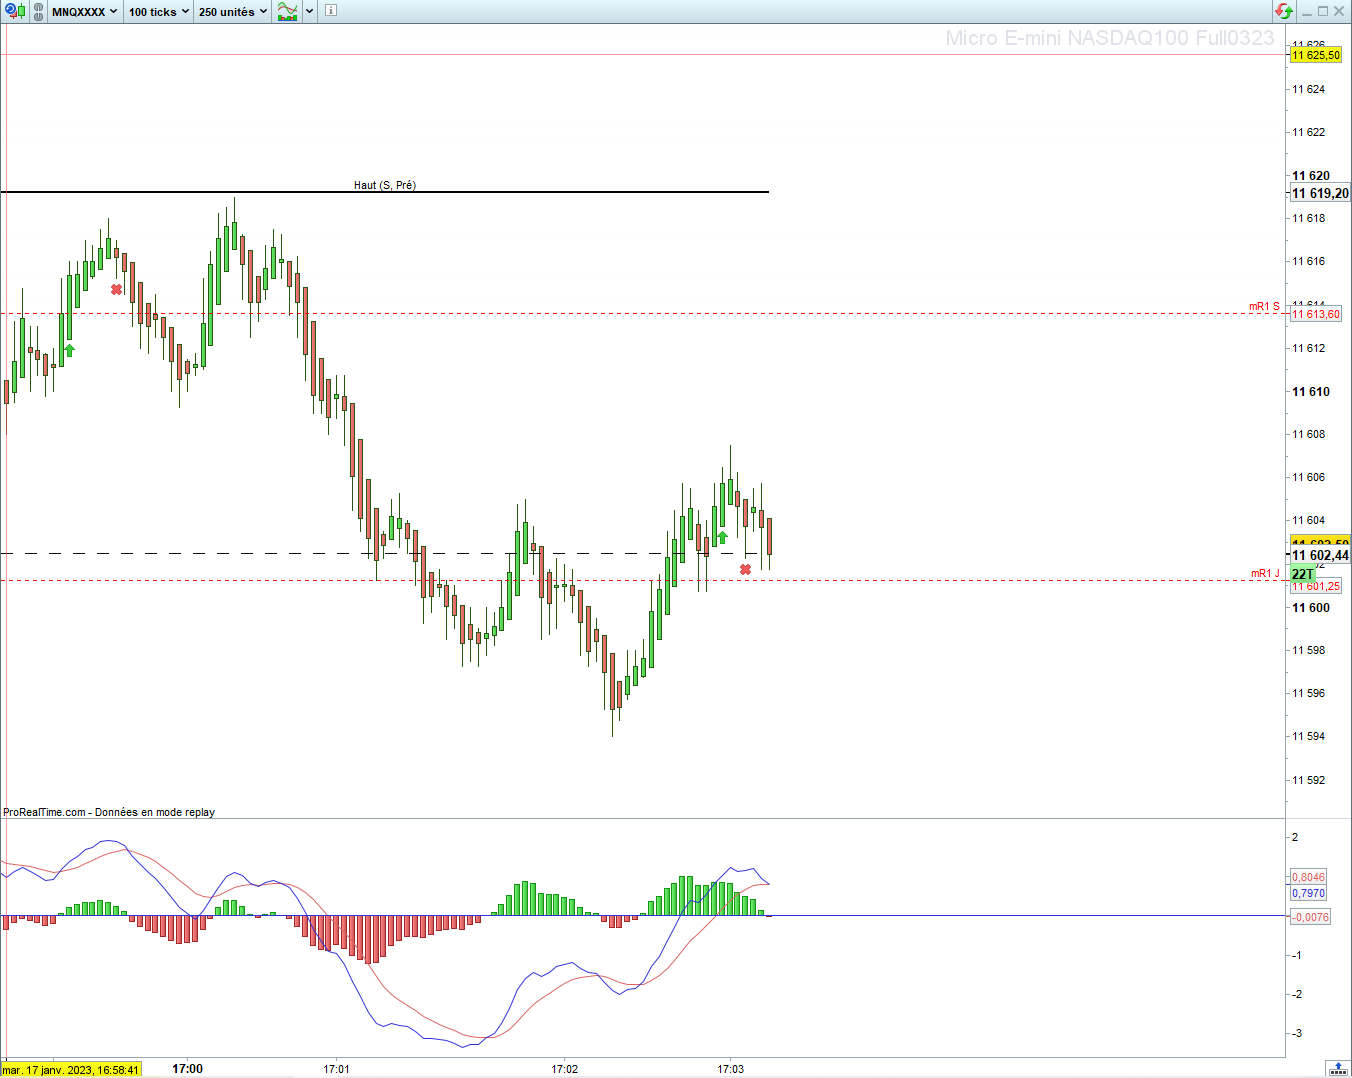Screen dimensions: 1352x1078
Task: Open the 250 unités dropdown
Action: tap(233, 12)
